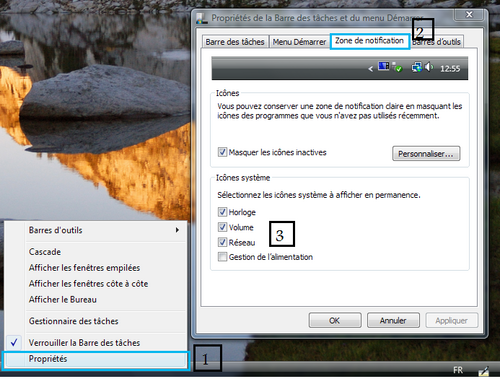Click the Annuler button
Viewport: 500px width, 379px height.
(x=393, y=320)
